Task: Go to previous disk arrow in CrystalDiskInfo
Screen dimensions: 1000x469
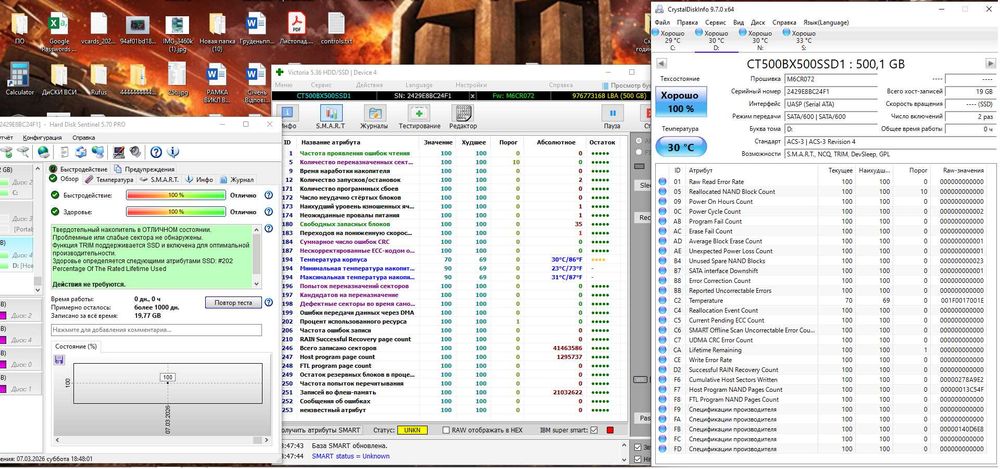Action: [x=661, y=63]
